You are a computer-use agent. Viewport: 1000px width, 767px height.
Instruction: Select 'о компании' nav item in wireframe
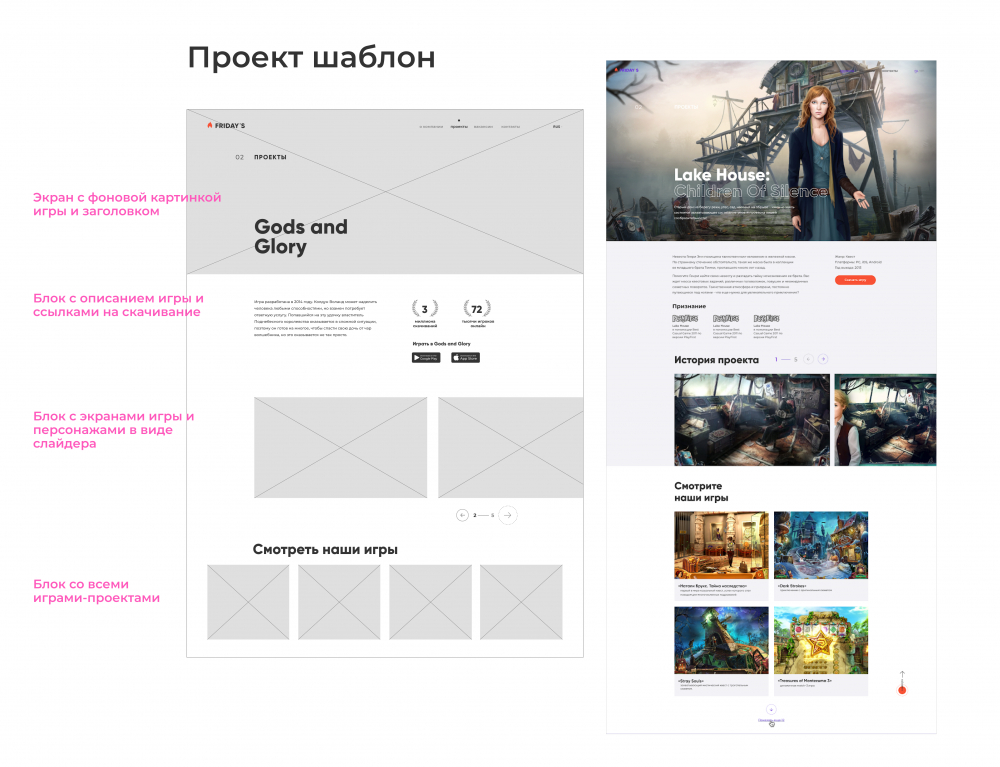point(431,127)
